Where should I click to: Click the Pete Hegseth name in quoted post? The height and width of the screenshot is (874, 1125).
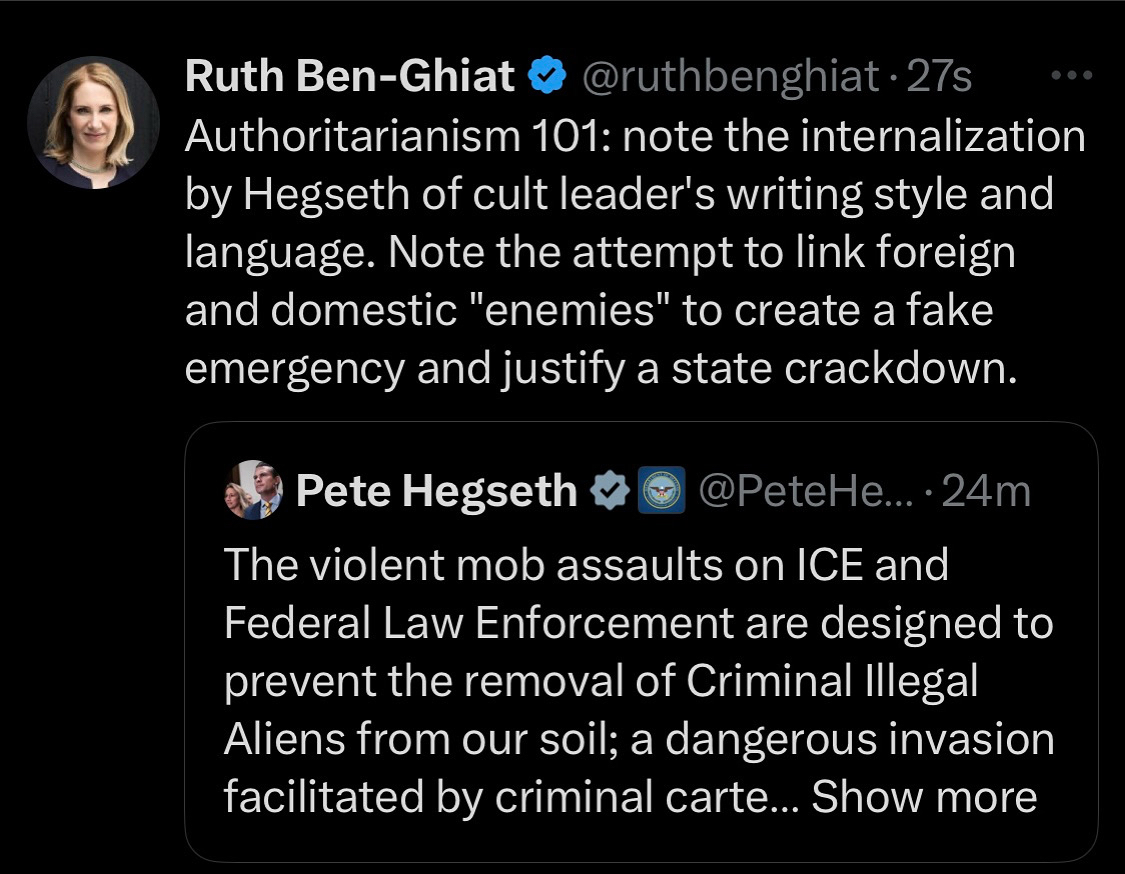point(437,491)
